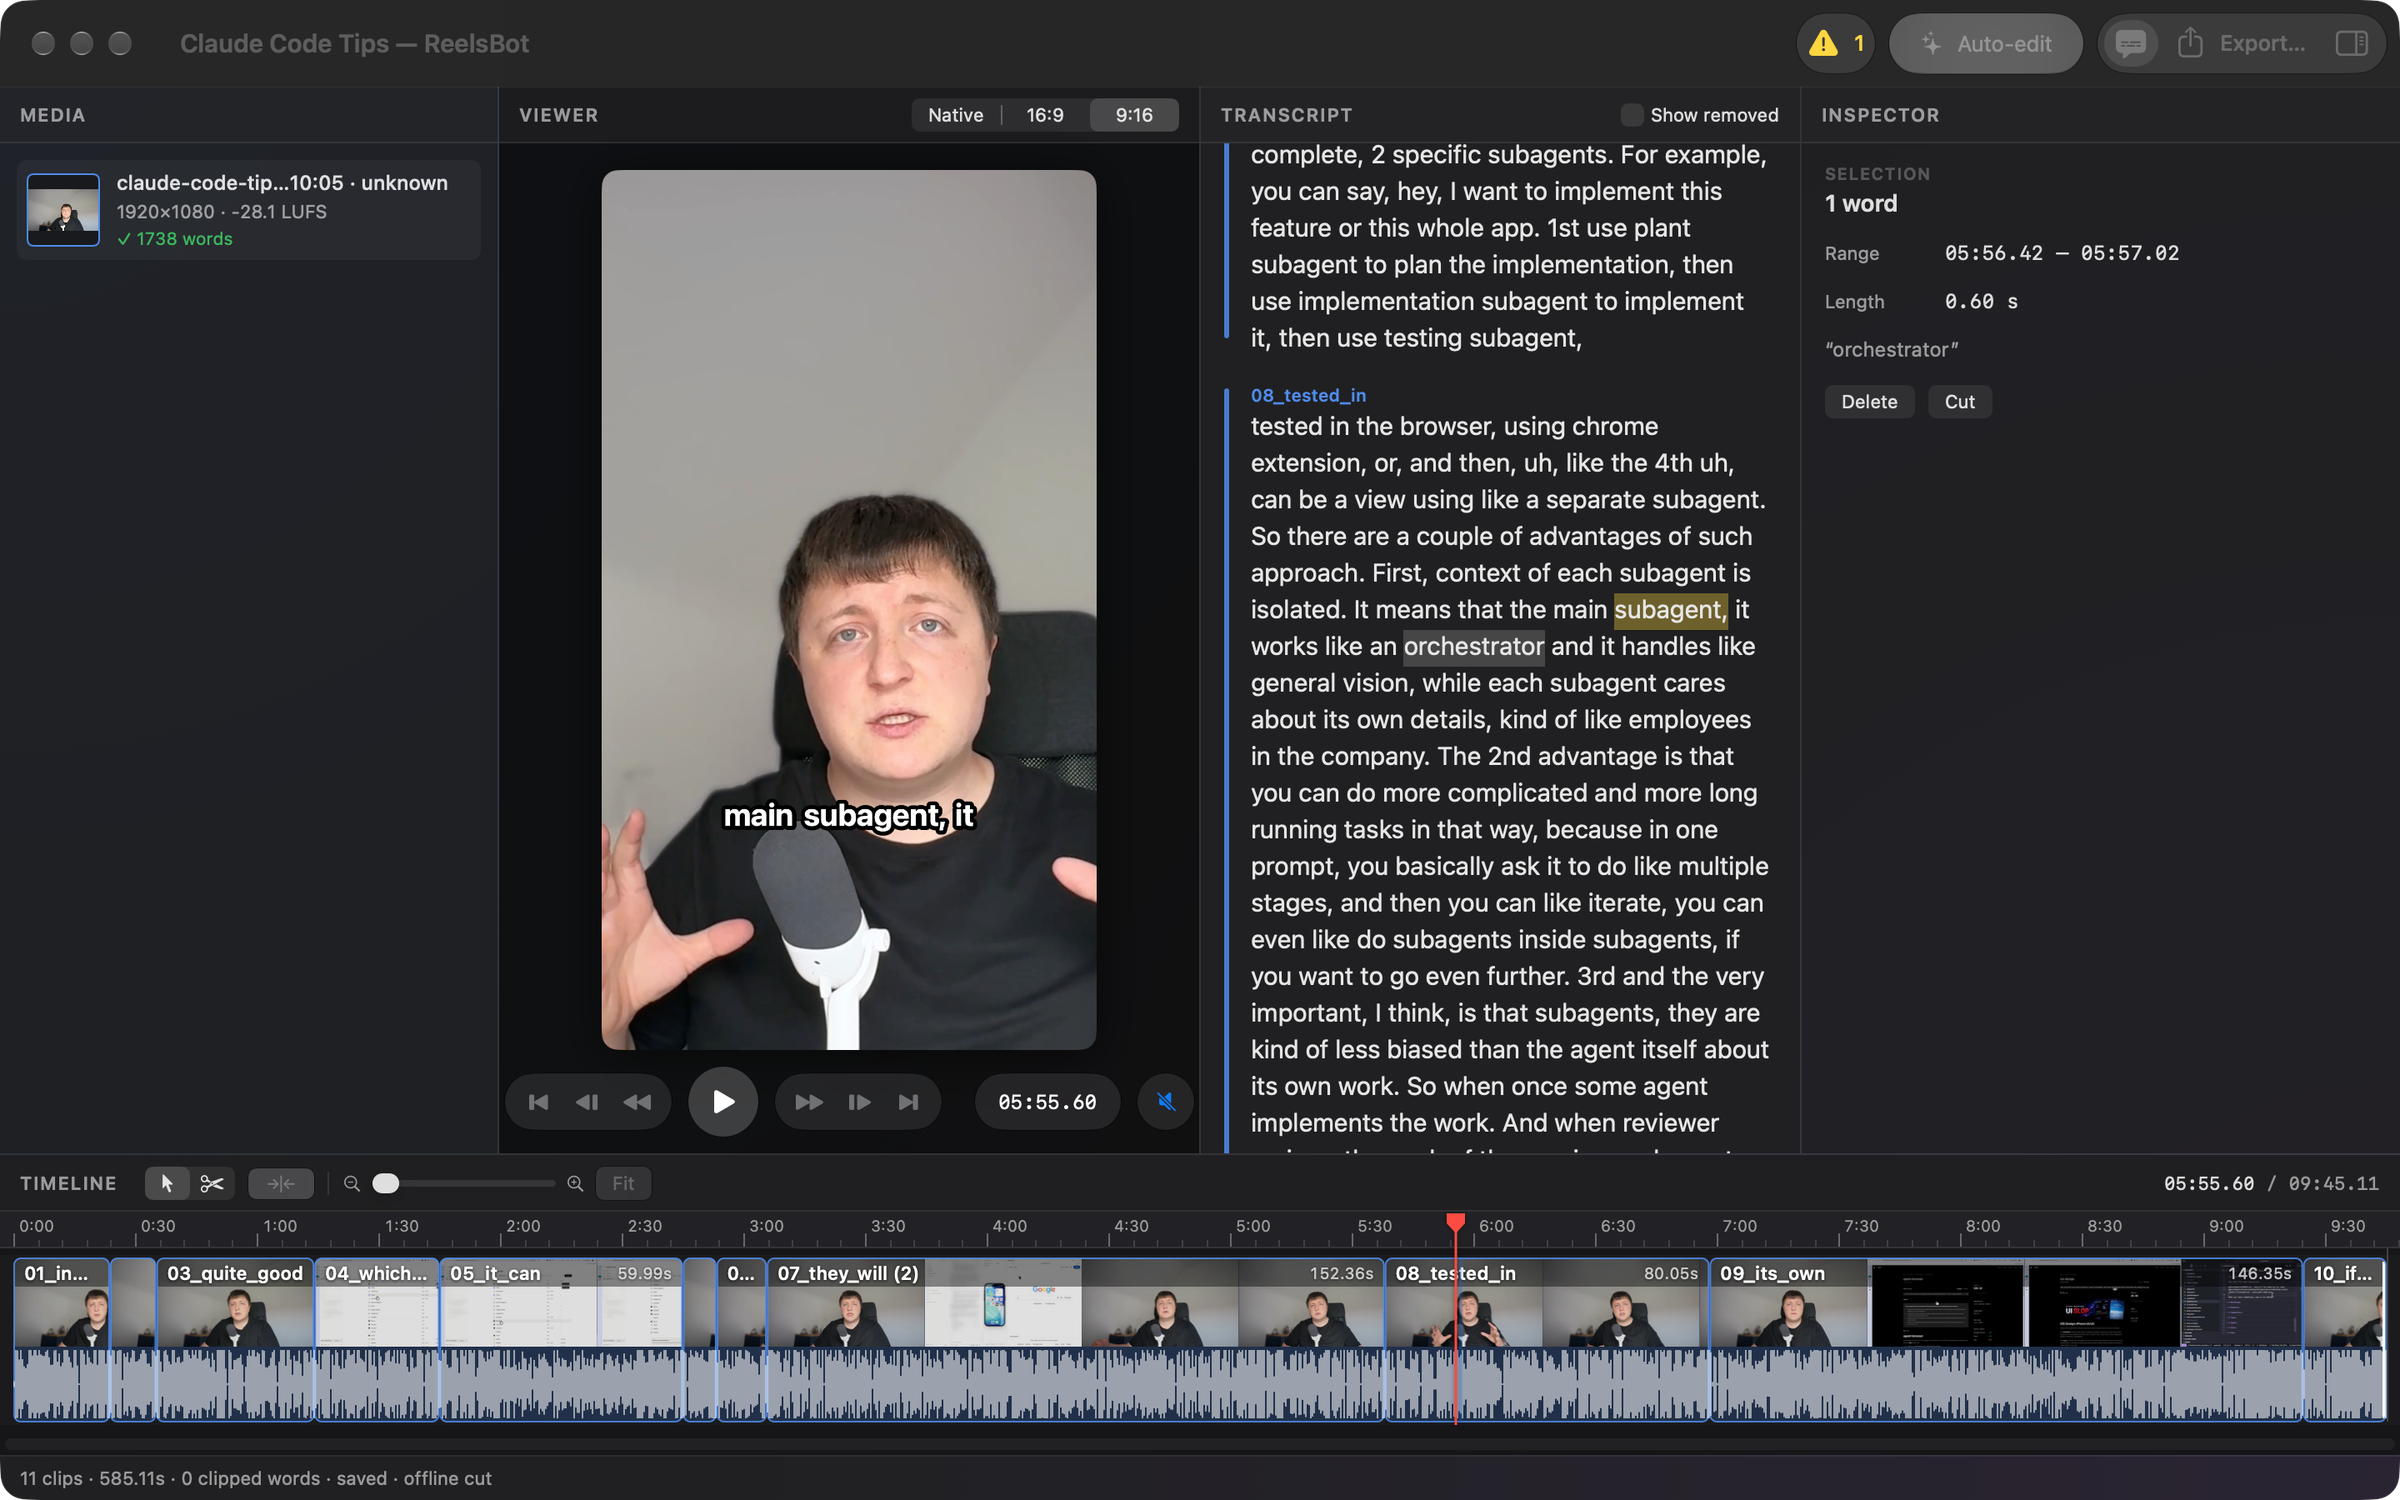2400x1500 pixels.
Task: Play the video
Action: click(x=722, y=1102)
